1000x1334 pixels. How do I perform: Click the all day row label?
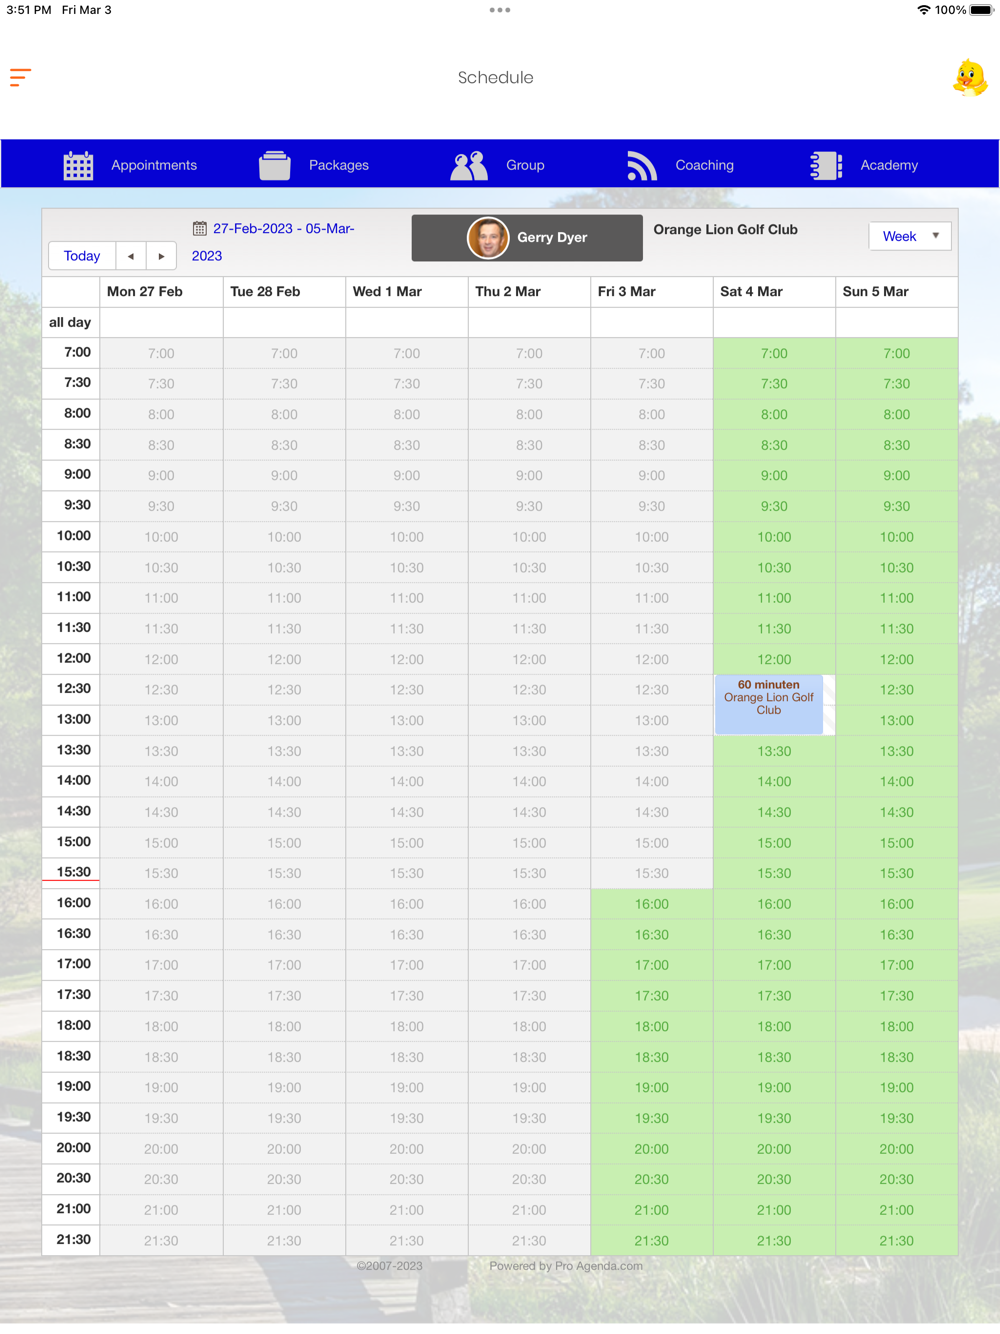click(x=70, y=322)
